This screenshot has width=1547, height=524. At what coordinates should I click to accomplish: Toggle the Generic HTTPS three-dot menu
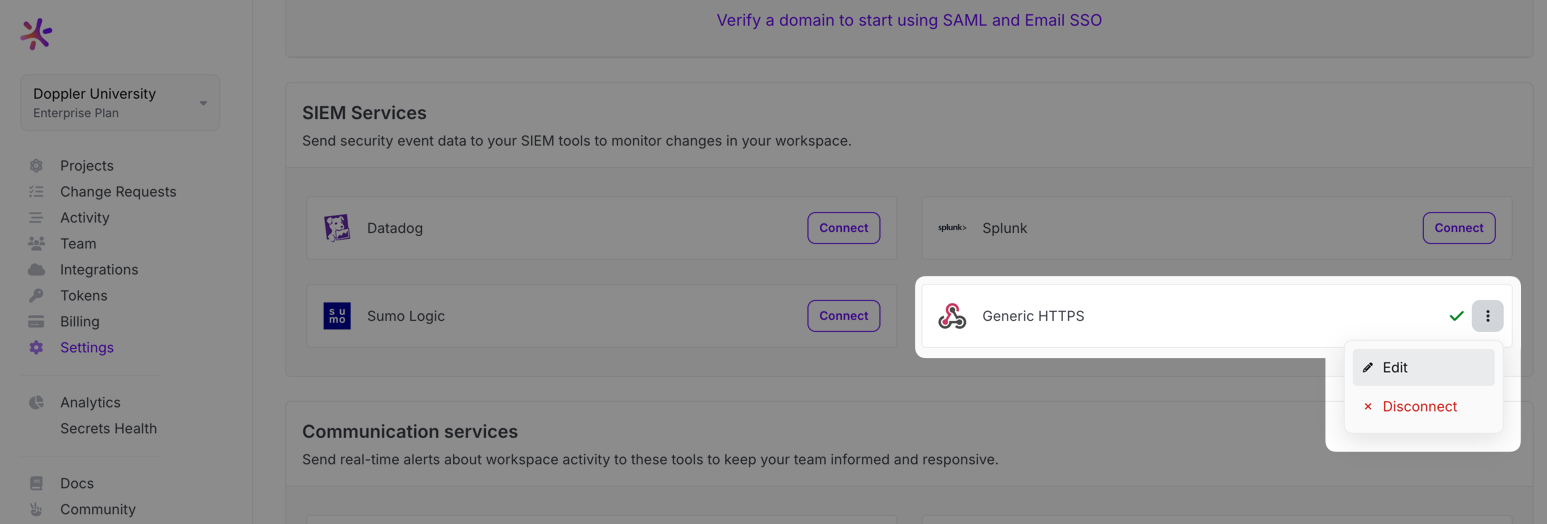point(1488,316)
